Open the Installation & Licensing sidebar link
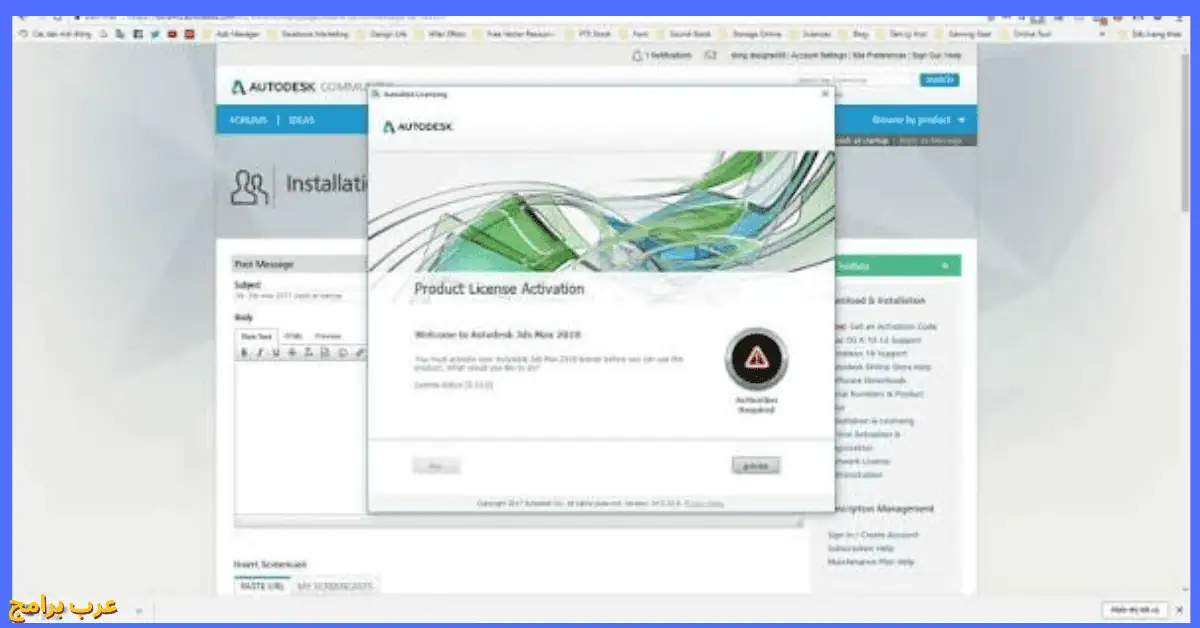 pyautogui.click(x=873, y=421)
